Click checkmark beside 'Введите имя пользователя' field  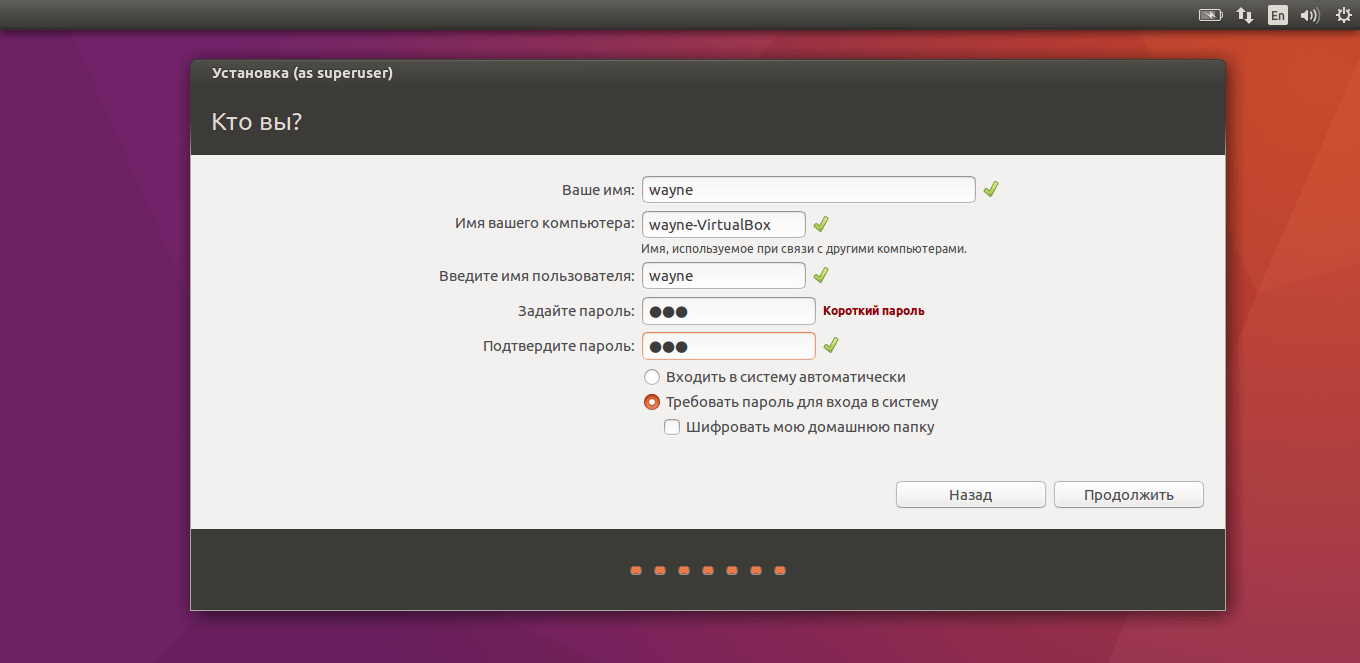pos(820,275)
